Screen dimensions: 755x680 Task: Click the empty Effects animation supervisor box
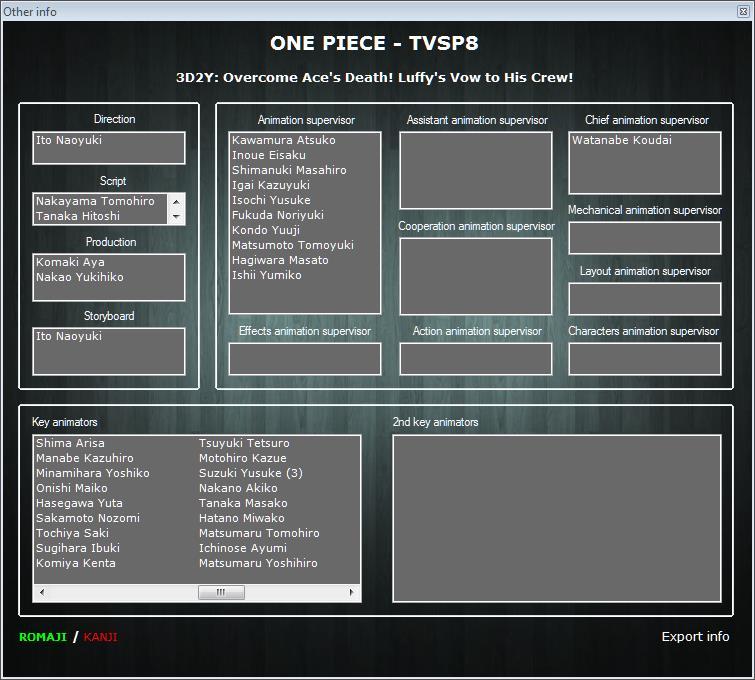pyautogui.click(x=305, y=359)
